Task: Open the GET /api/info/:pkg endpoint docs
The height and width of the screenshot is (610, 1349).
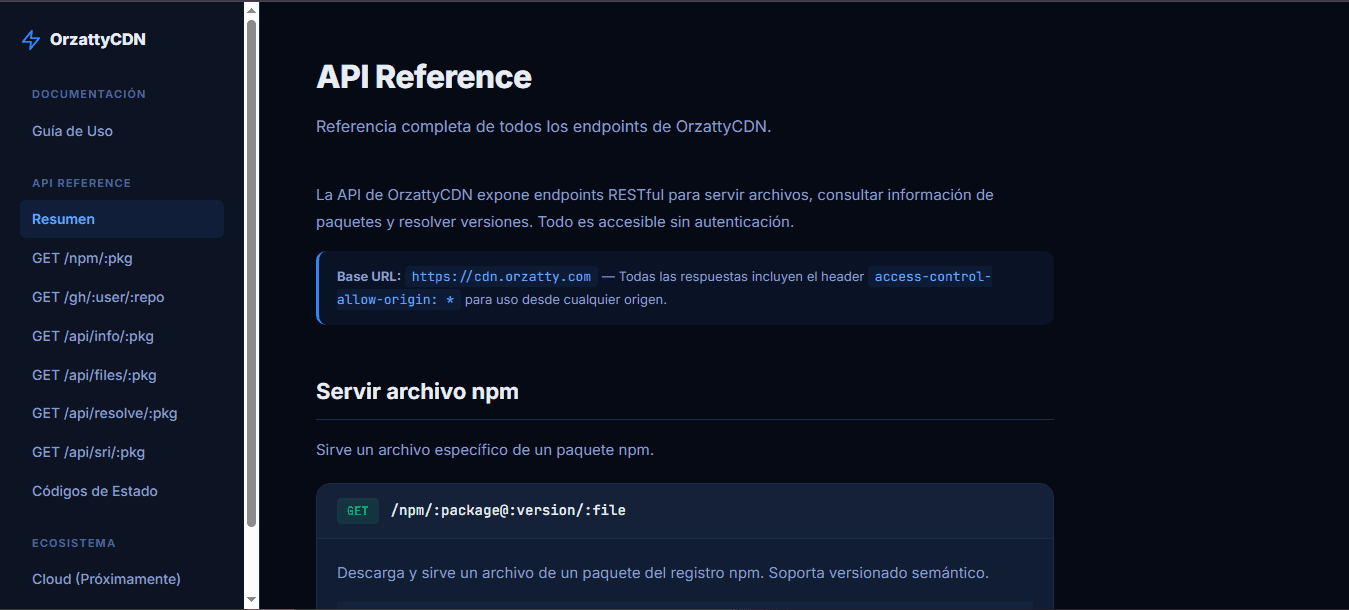Action: (x=93, y=335)
